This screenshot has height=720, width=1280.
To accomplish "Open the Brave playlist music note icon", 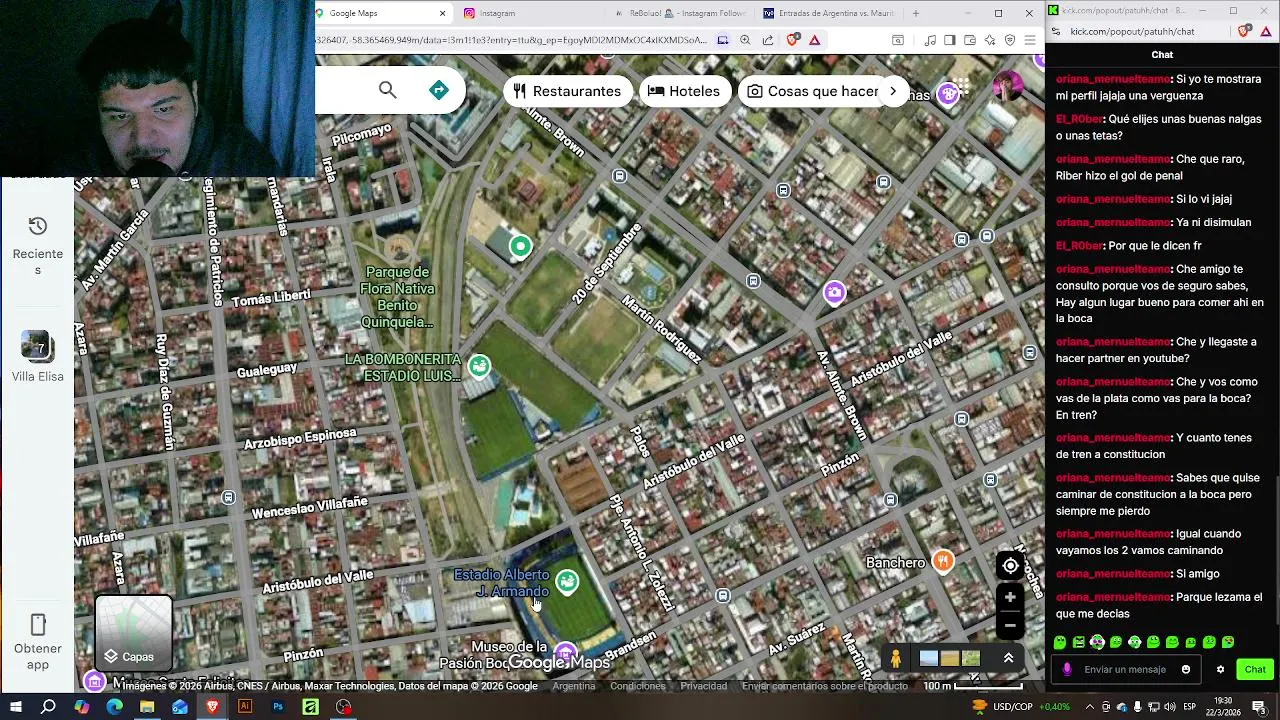I will pos(931,40).
